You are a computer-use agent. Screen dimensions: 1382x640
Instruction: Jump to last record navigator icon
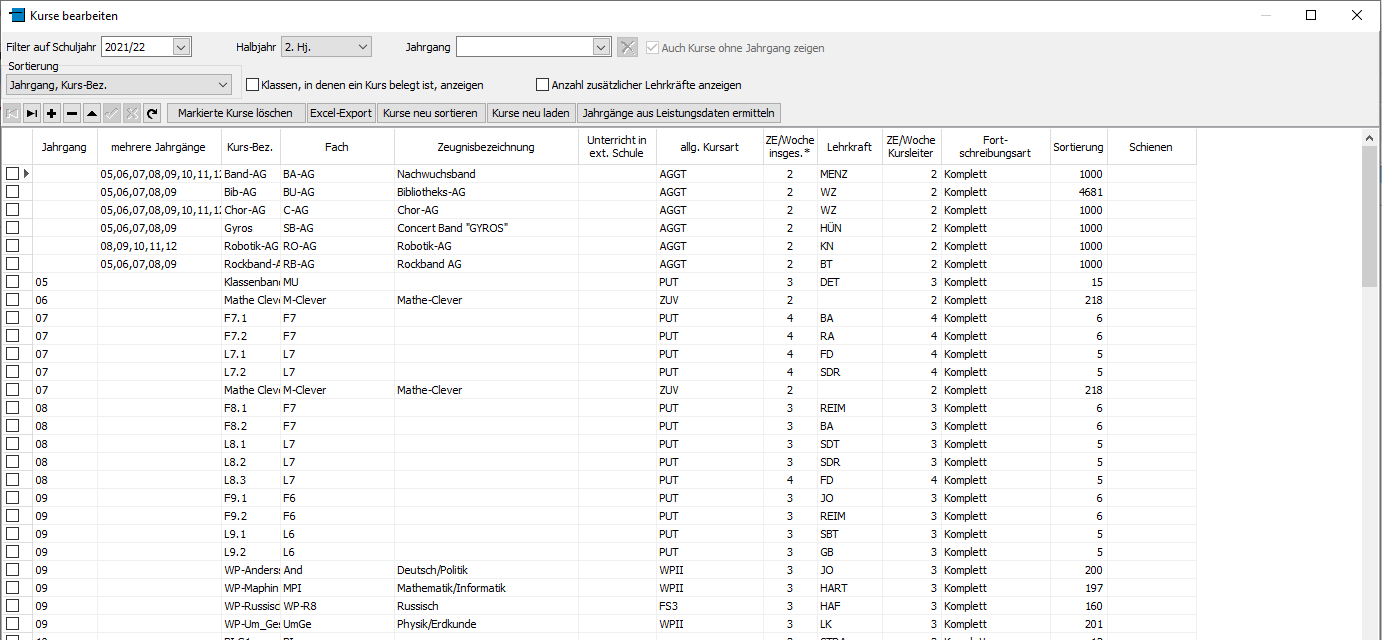pyautogui.click(x=32, y=113)
